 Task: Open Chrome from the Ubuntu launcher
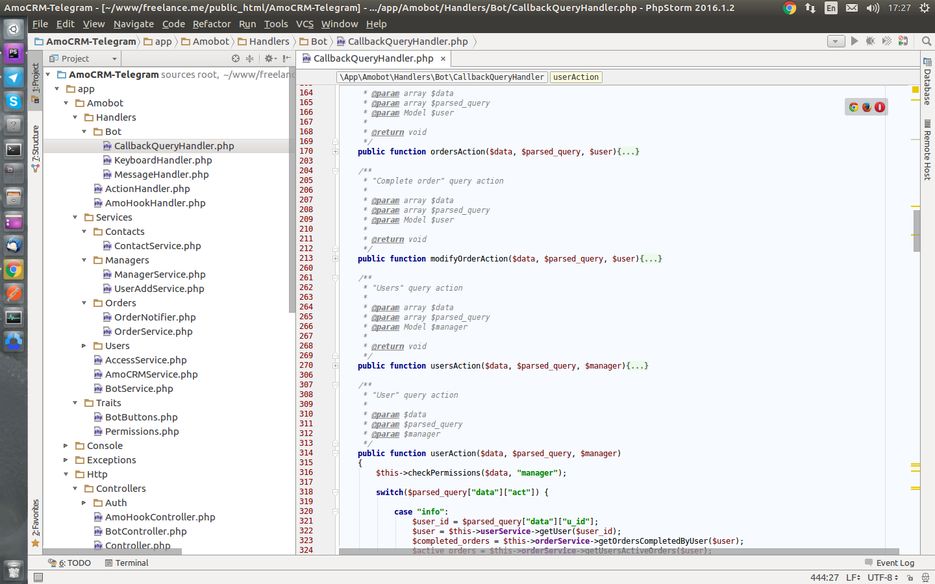14,270
